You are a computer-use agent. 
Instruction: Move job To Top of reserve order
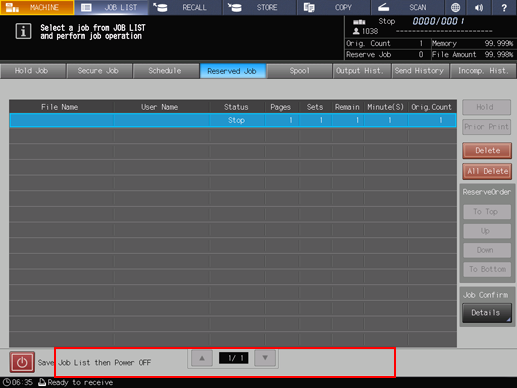click(x=487, y=212)
